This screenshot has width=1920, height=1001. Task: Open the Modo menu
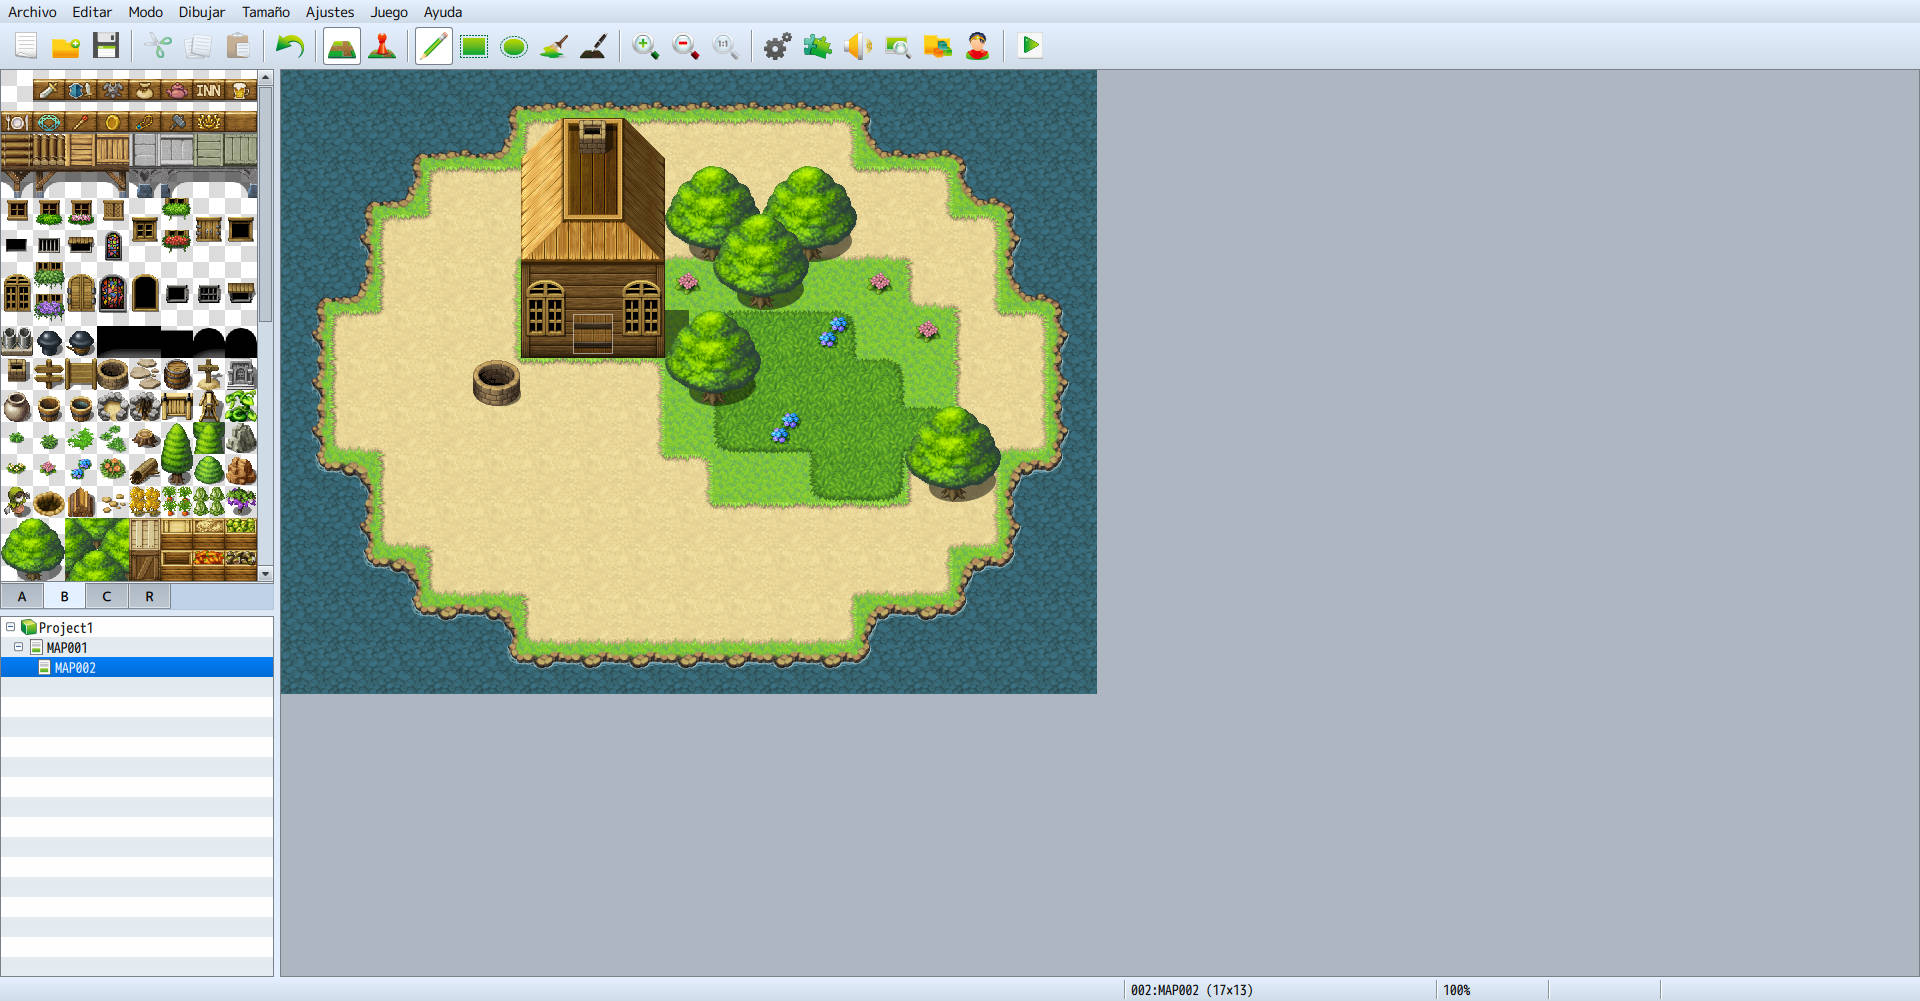[145, 12]
